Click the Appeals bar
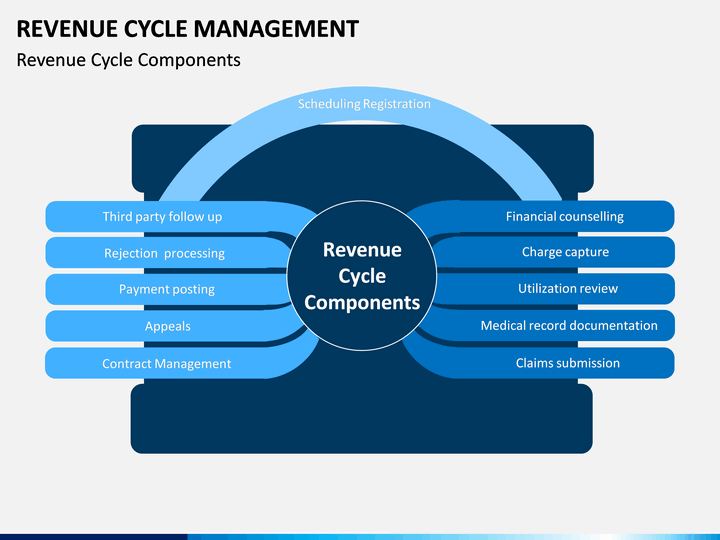This screenshot has height=540, width=720. 168,326
